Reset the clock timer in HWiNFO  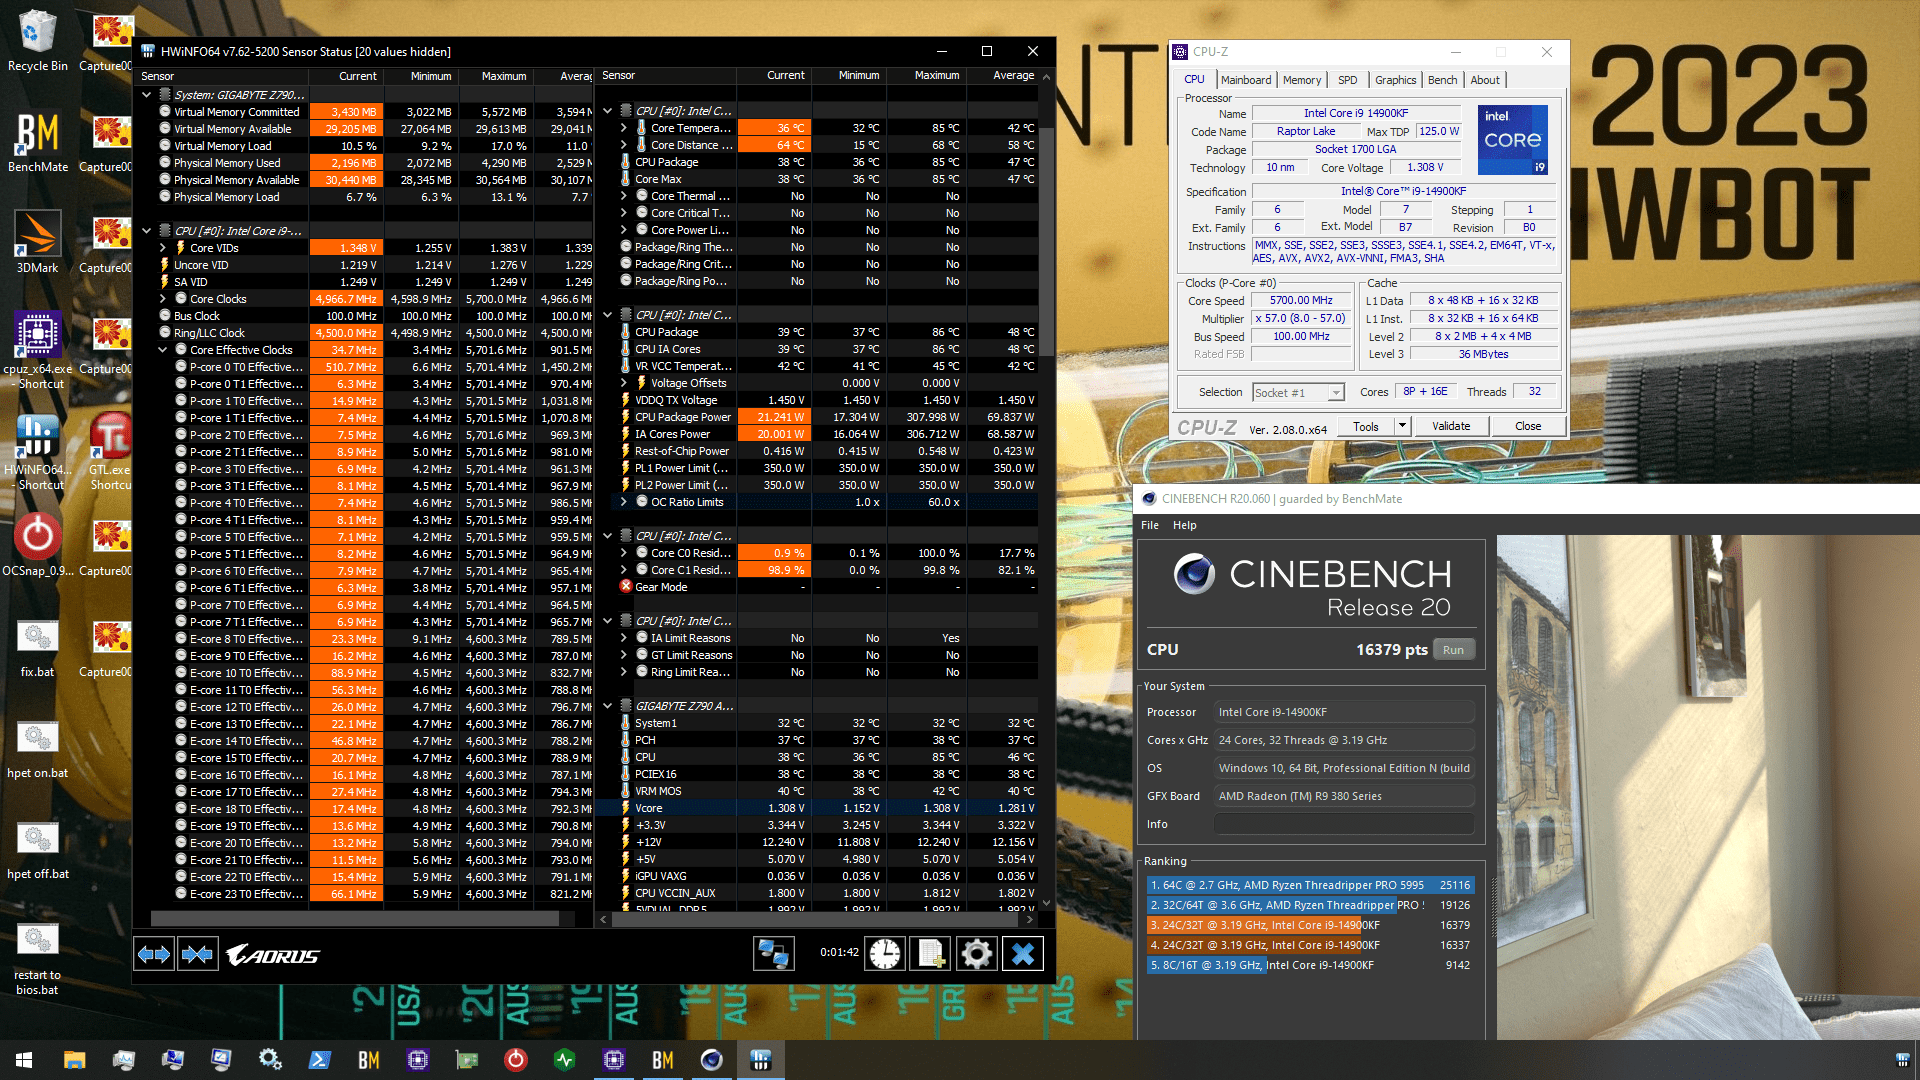click(x=885, y=954)
